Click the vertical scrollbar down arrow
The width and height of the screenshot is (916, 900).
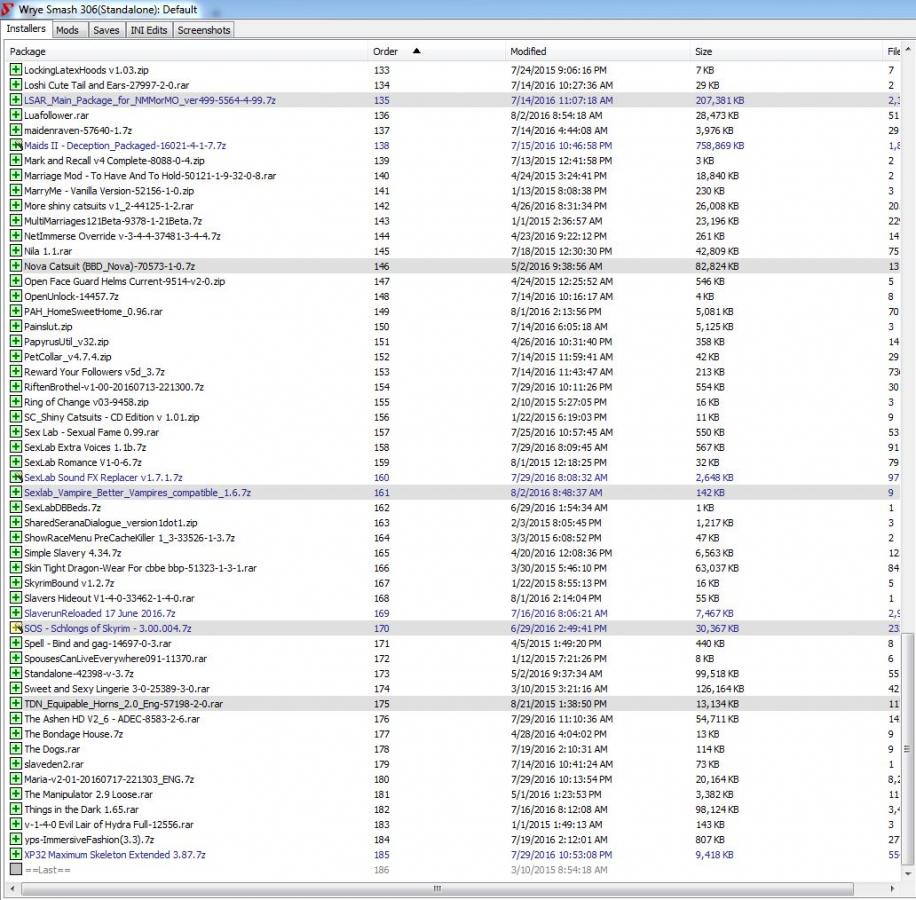coord(907,874)
